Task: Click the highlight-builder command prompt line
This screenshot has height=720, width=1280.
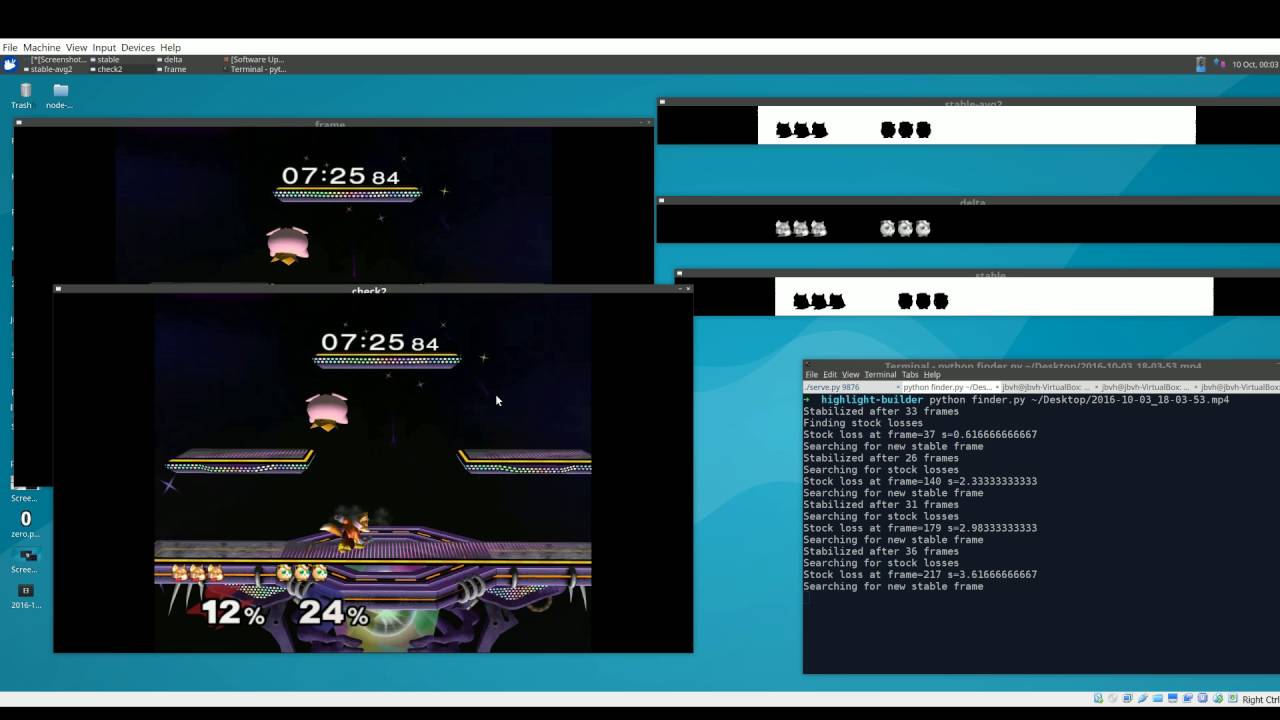Action: [x=1016, y=399]
